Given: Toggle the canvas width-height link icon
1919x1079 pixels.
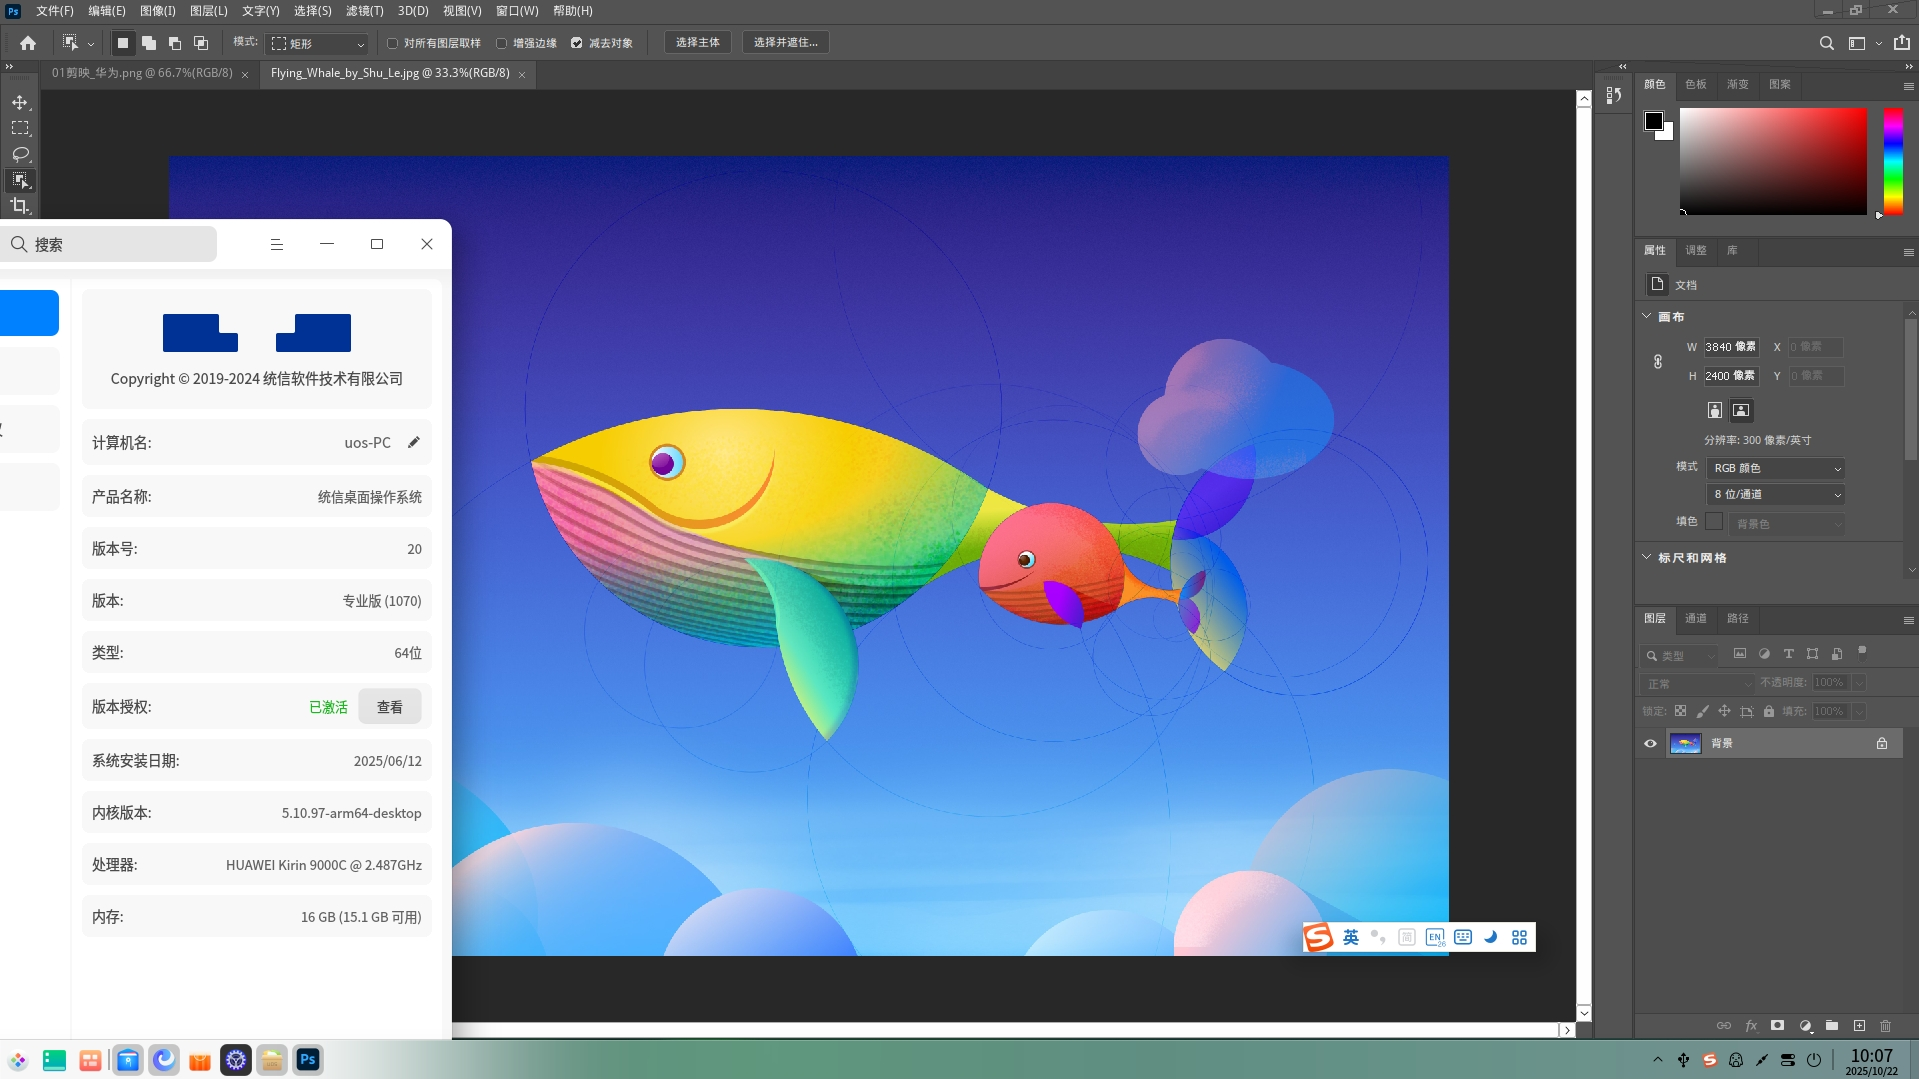Looking at the screenshot, I should (x=1657, y=361).
